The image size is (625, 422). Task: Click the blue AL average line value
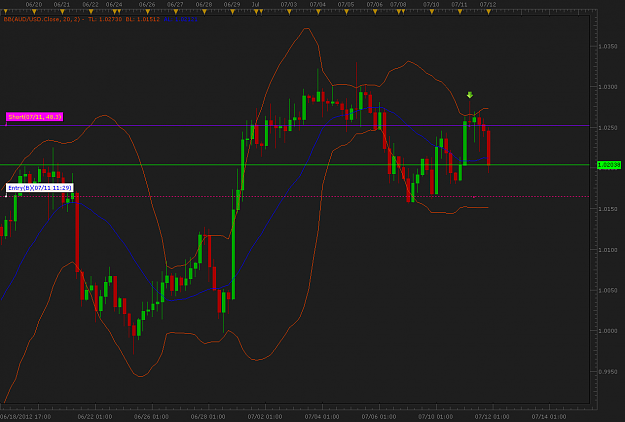pos(181,19)
